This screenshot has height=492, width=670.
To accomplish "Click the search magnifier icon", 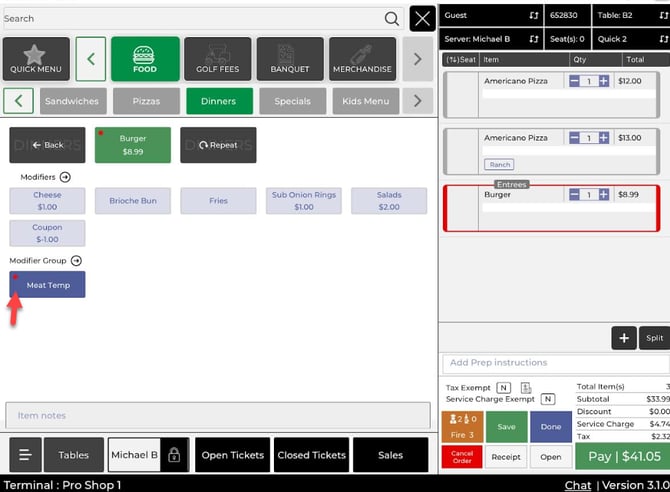I will pos(392,19).
